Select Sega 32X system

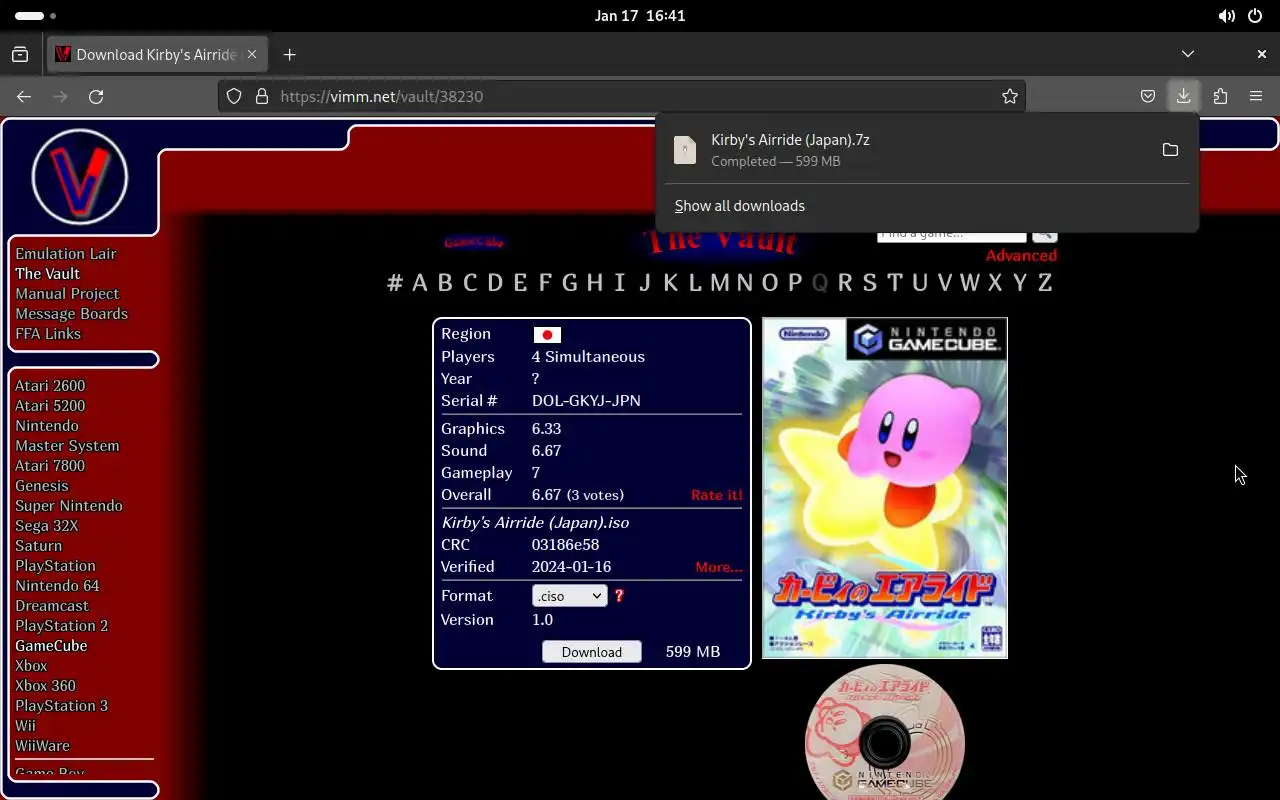pos(46,526)
